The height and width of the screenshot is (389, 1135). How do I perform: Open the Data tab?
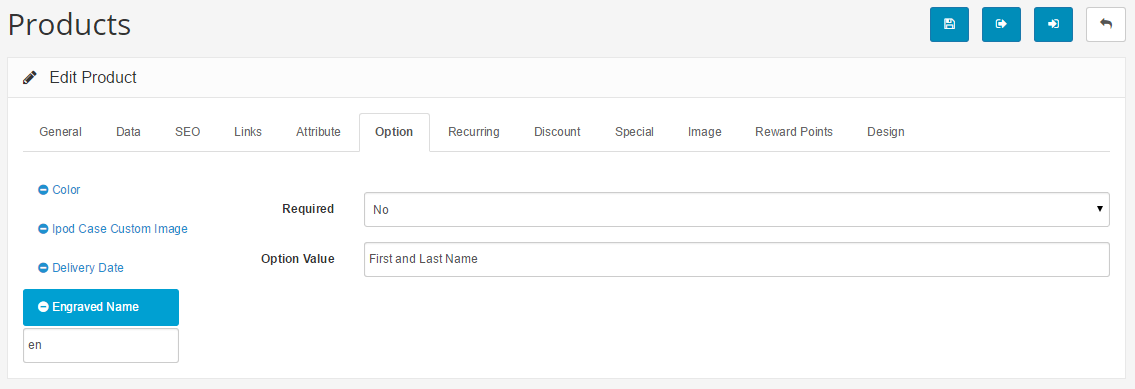[128, 132]
